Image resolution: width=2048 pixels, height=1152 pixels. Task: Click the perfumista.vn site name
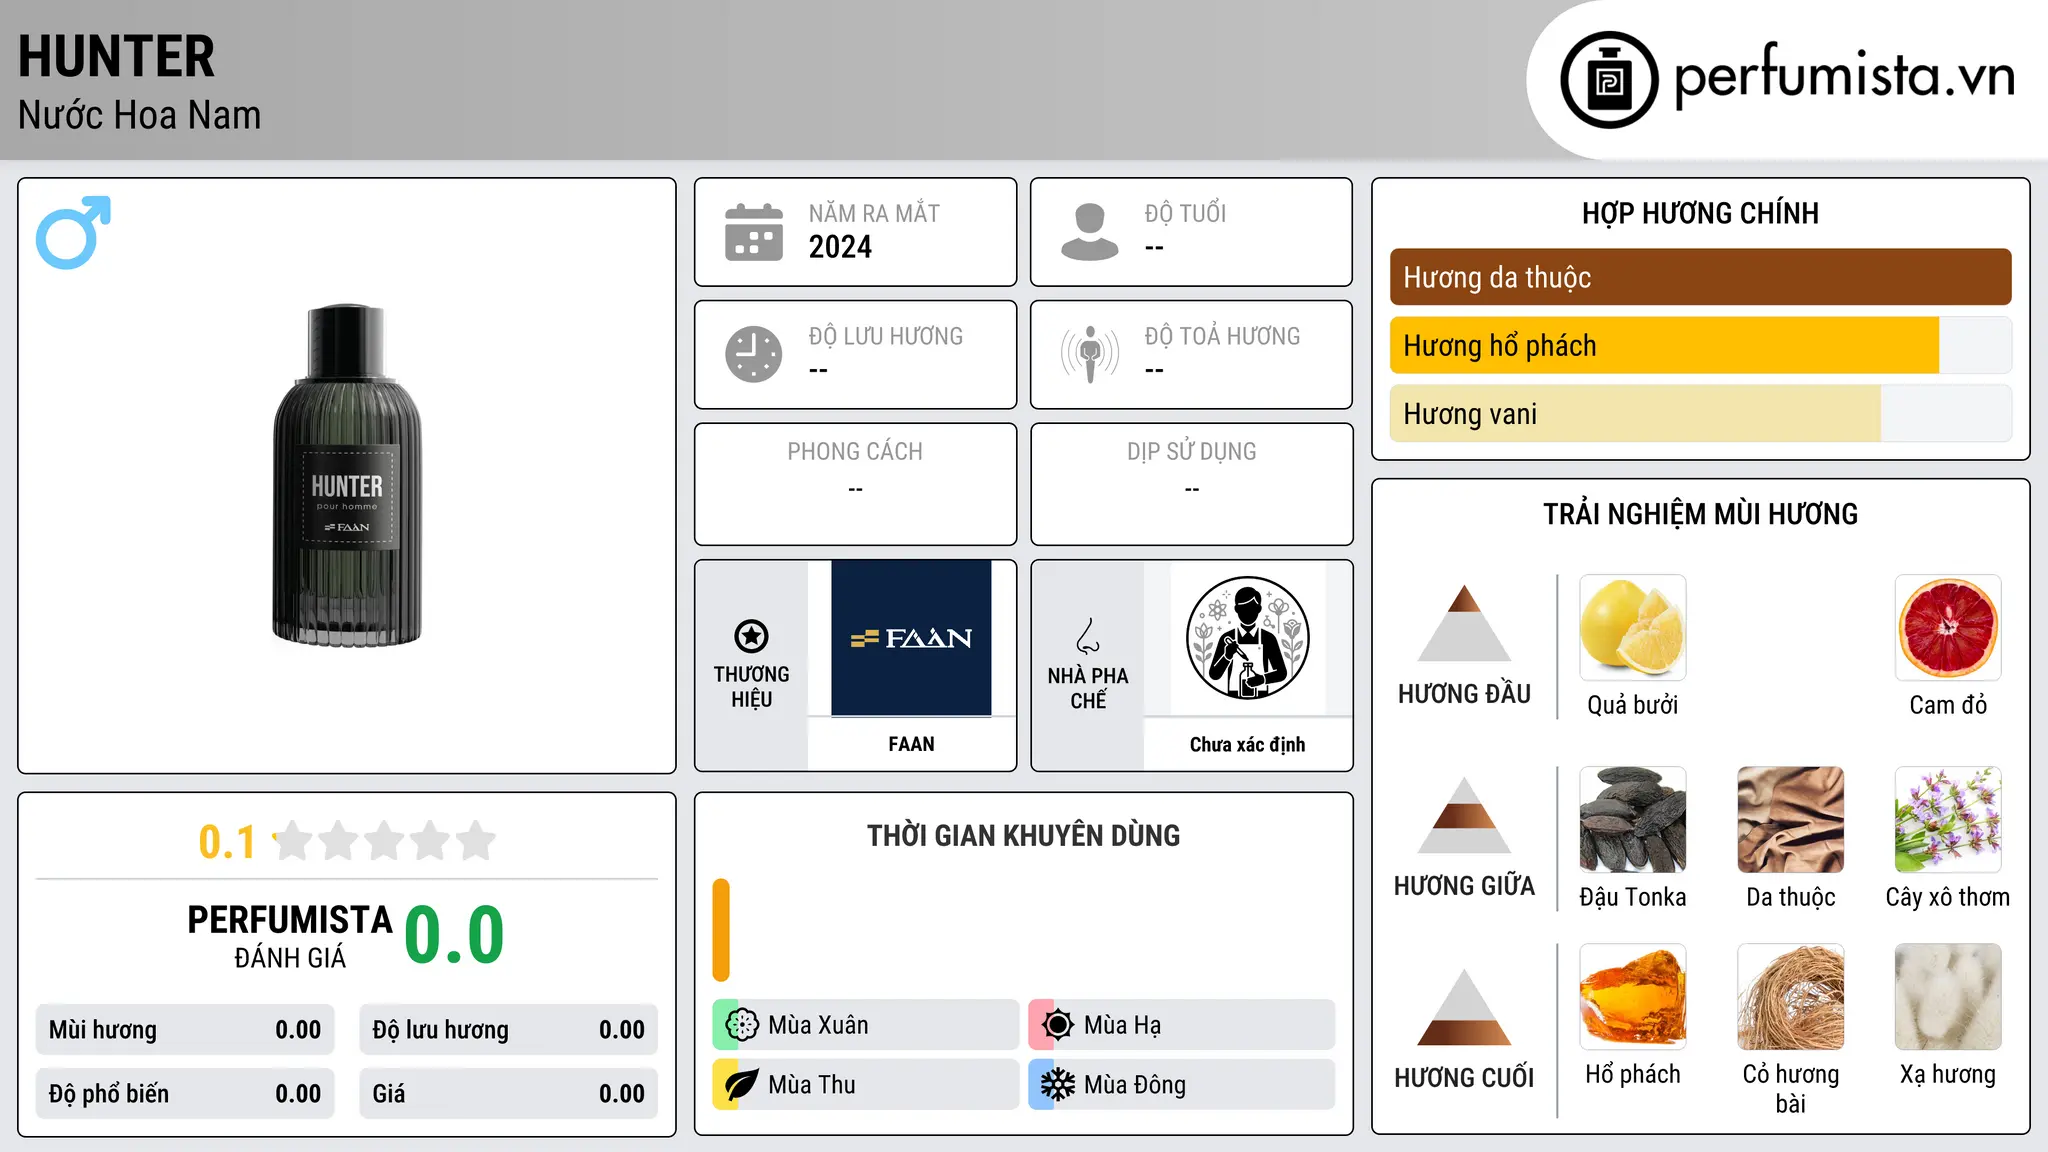1844,76
